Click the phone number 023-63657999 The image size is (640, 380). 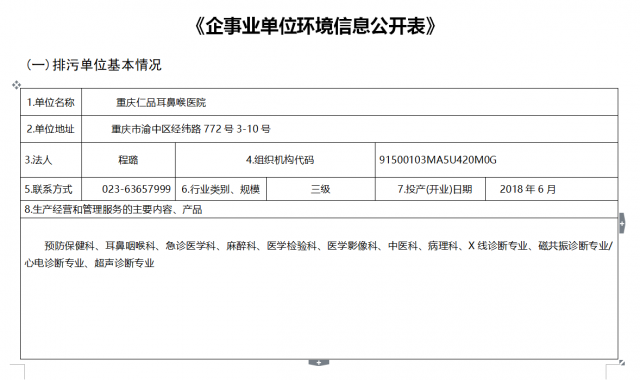(136, 189)
